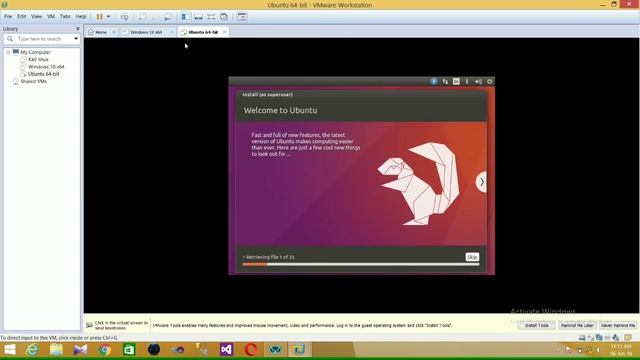Open the snapshot manager icon
This screenshot has width=640, height=360.
[168, 17]
